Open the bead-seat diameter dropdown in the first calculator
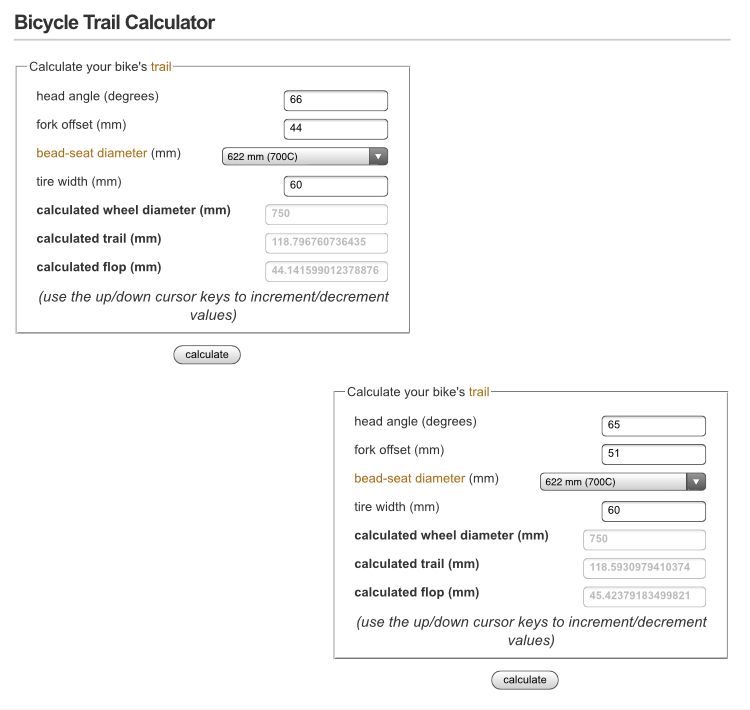 tap(304, 156)
